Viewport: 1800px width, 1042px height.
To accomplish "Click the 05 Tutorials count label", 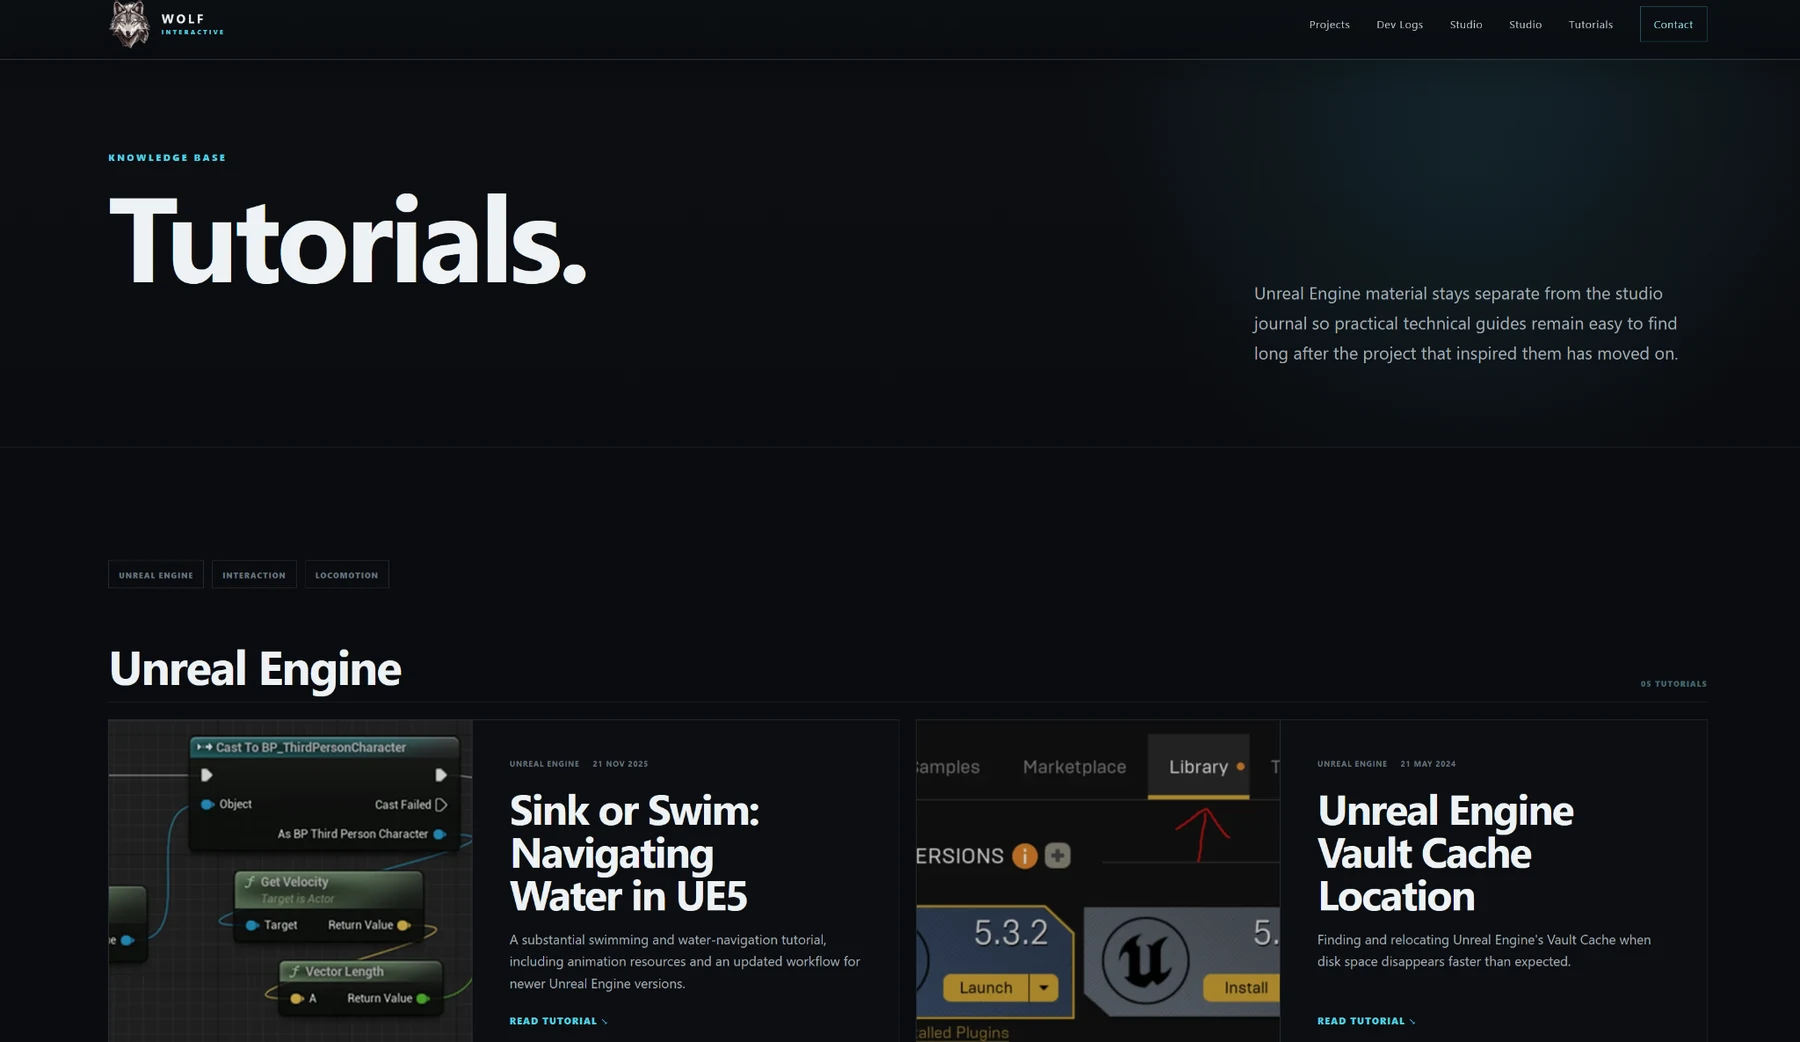I will (x=1673, y=684).
